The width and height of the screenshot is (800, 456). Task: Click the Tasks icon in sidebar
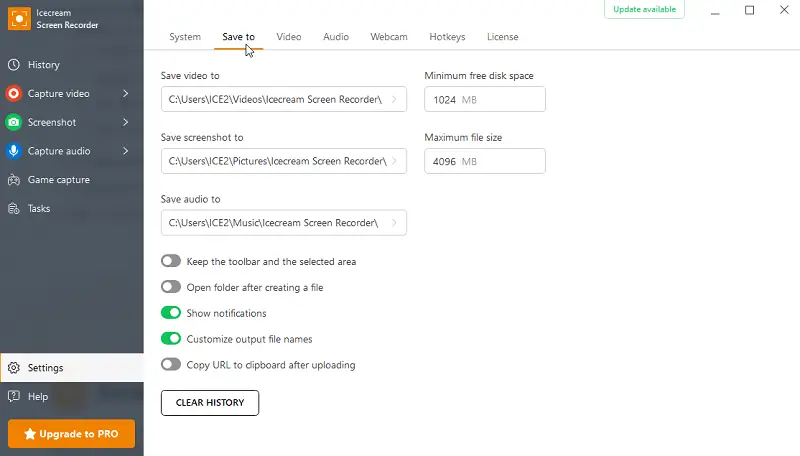pyautogui.click(x=14, y=209)
